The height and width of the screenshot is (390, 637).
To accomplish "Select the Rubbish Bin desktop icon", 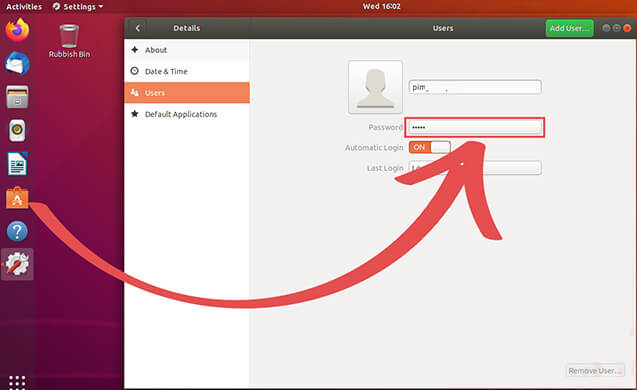I will (x=69, y=41).
